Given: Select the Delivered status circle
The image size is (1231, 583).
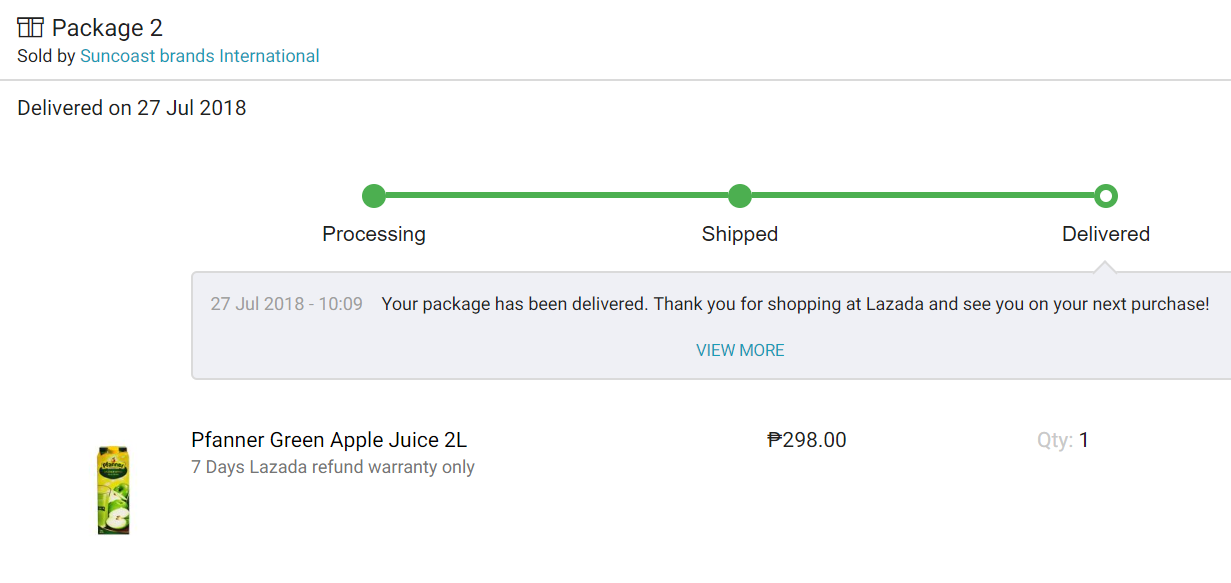Looking at the screenshot, I should coord(1106,195).
